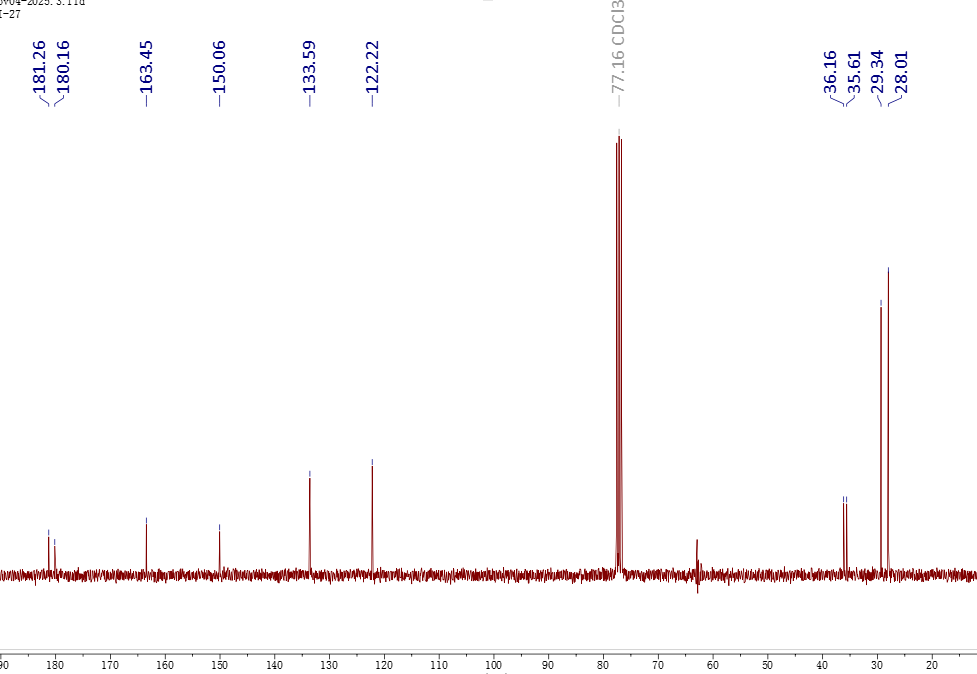Click the 28.01 peak label
The image size is (977, 674).
(x=901, y=72)
